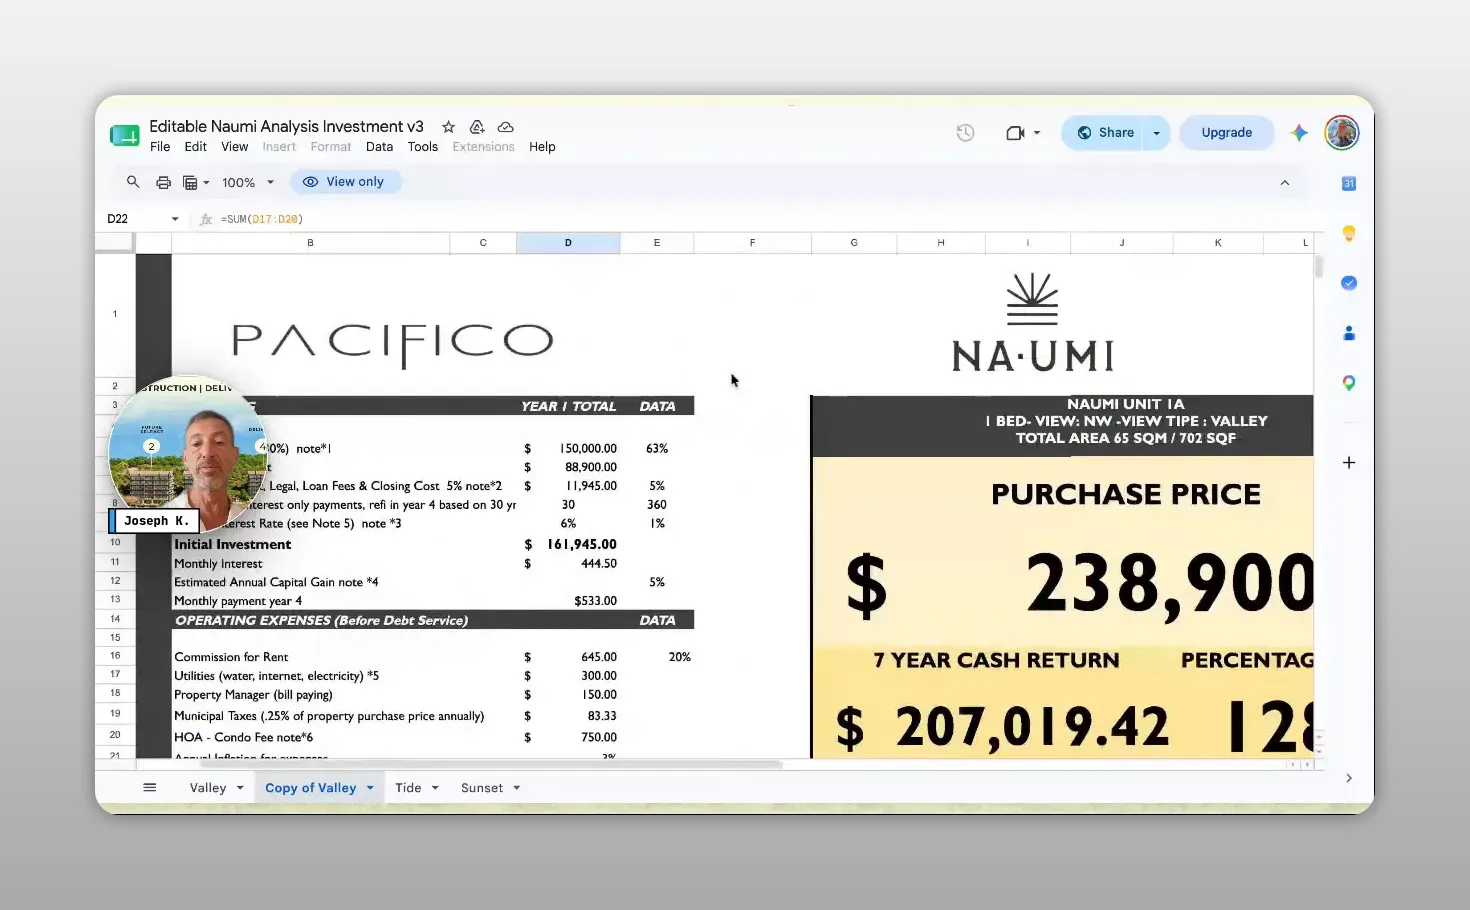
Task: Open Google Keep lightbulb icon
Action: pyautogui.click(x=1349, y=233)
